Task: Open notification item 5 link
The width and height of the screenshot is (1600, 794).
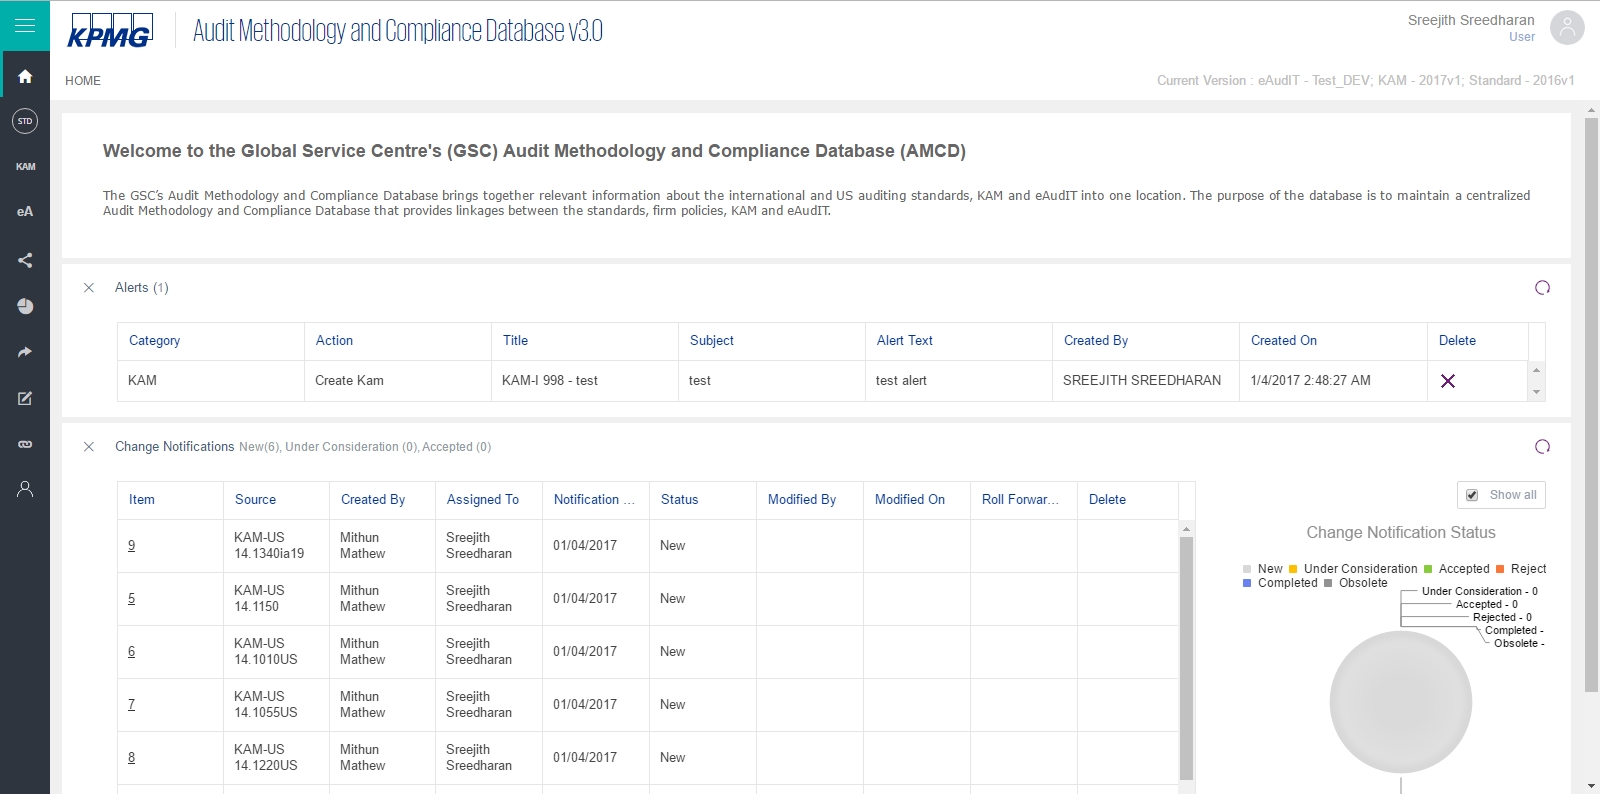Action: pyautogui.click(x=131, y=599)
